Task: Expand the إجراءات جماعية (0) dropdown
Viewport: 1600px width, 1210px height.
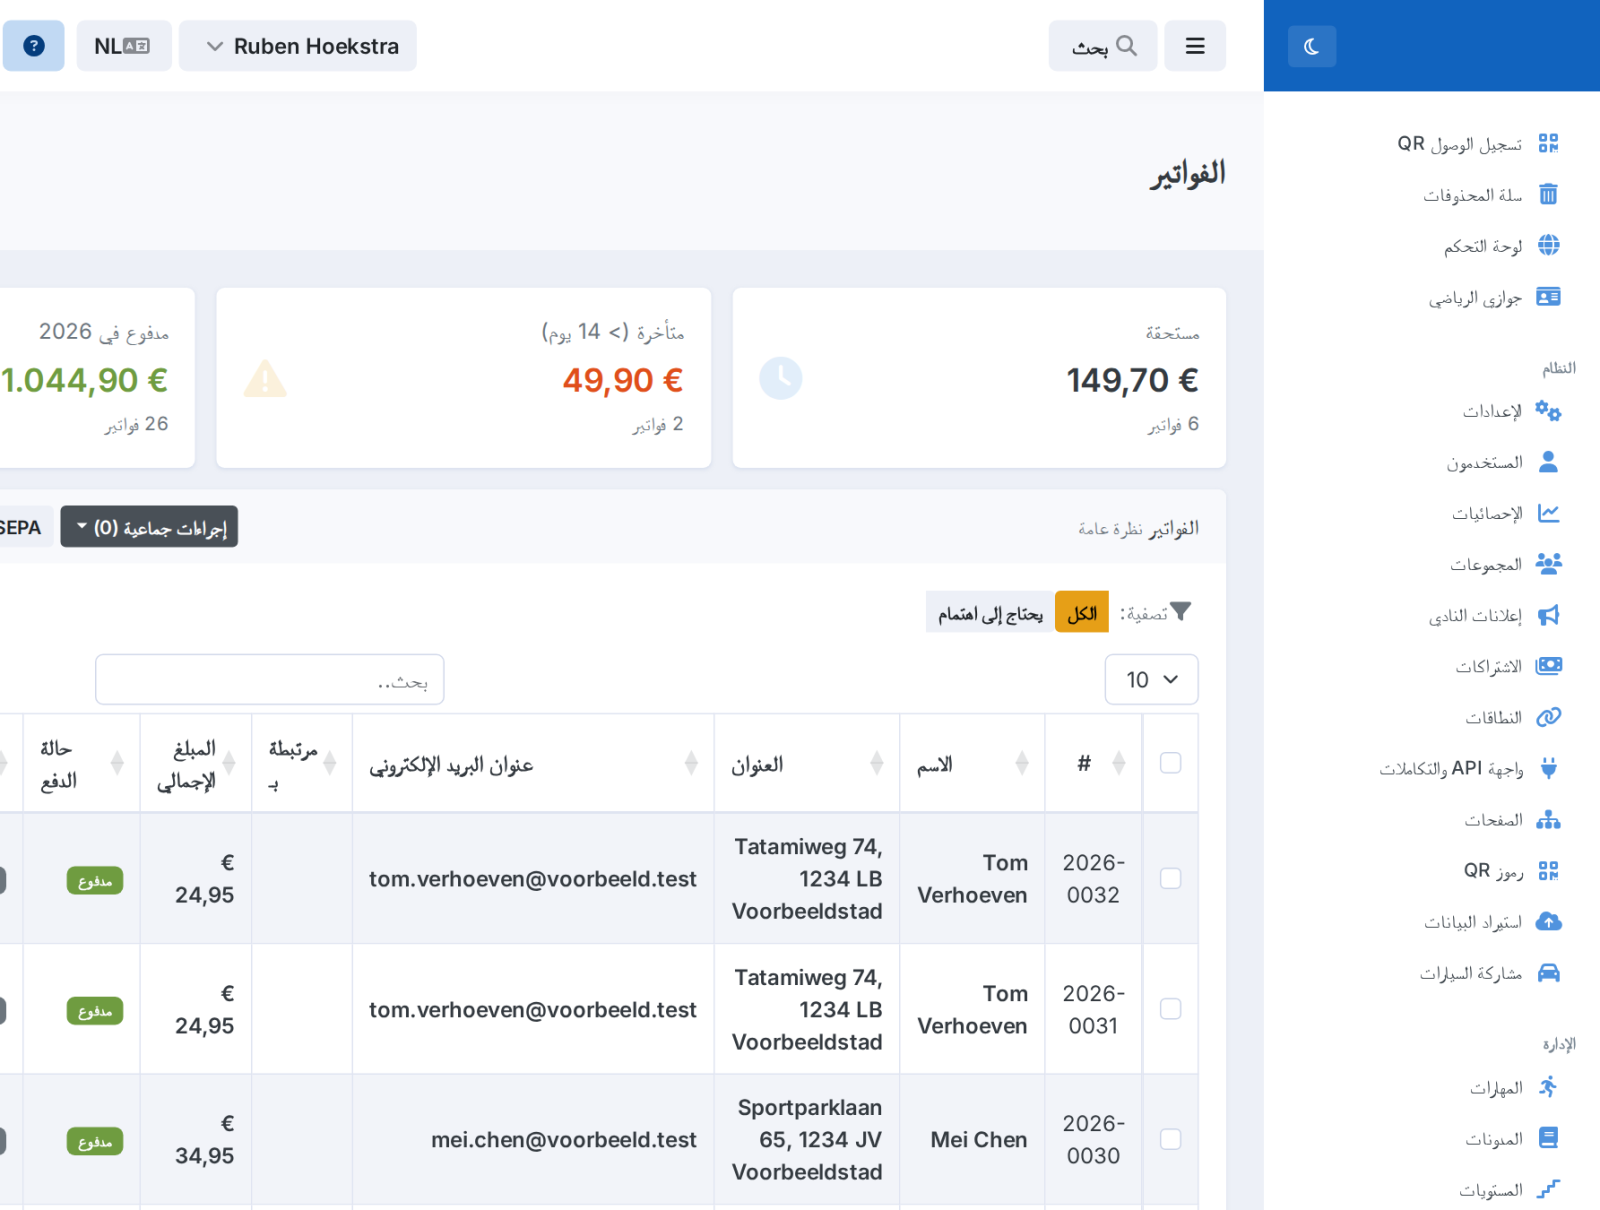Action: coord(149,527)
